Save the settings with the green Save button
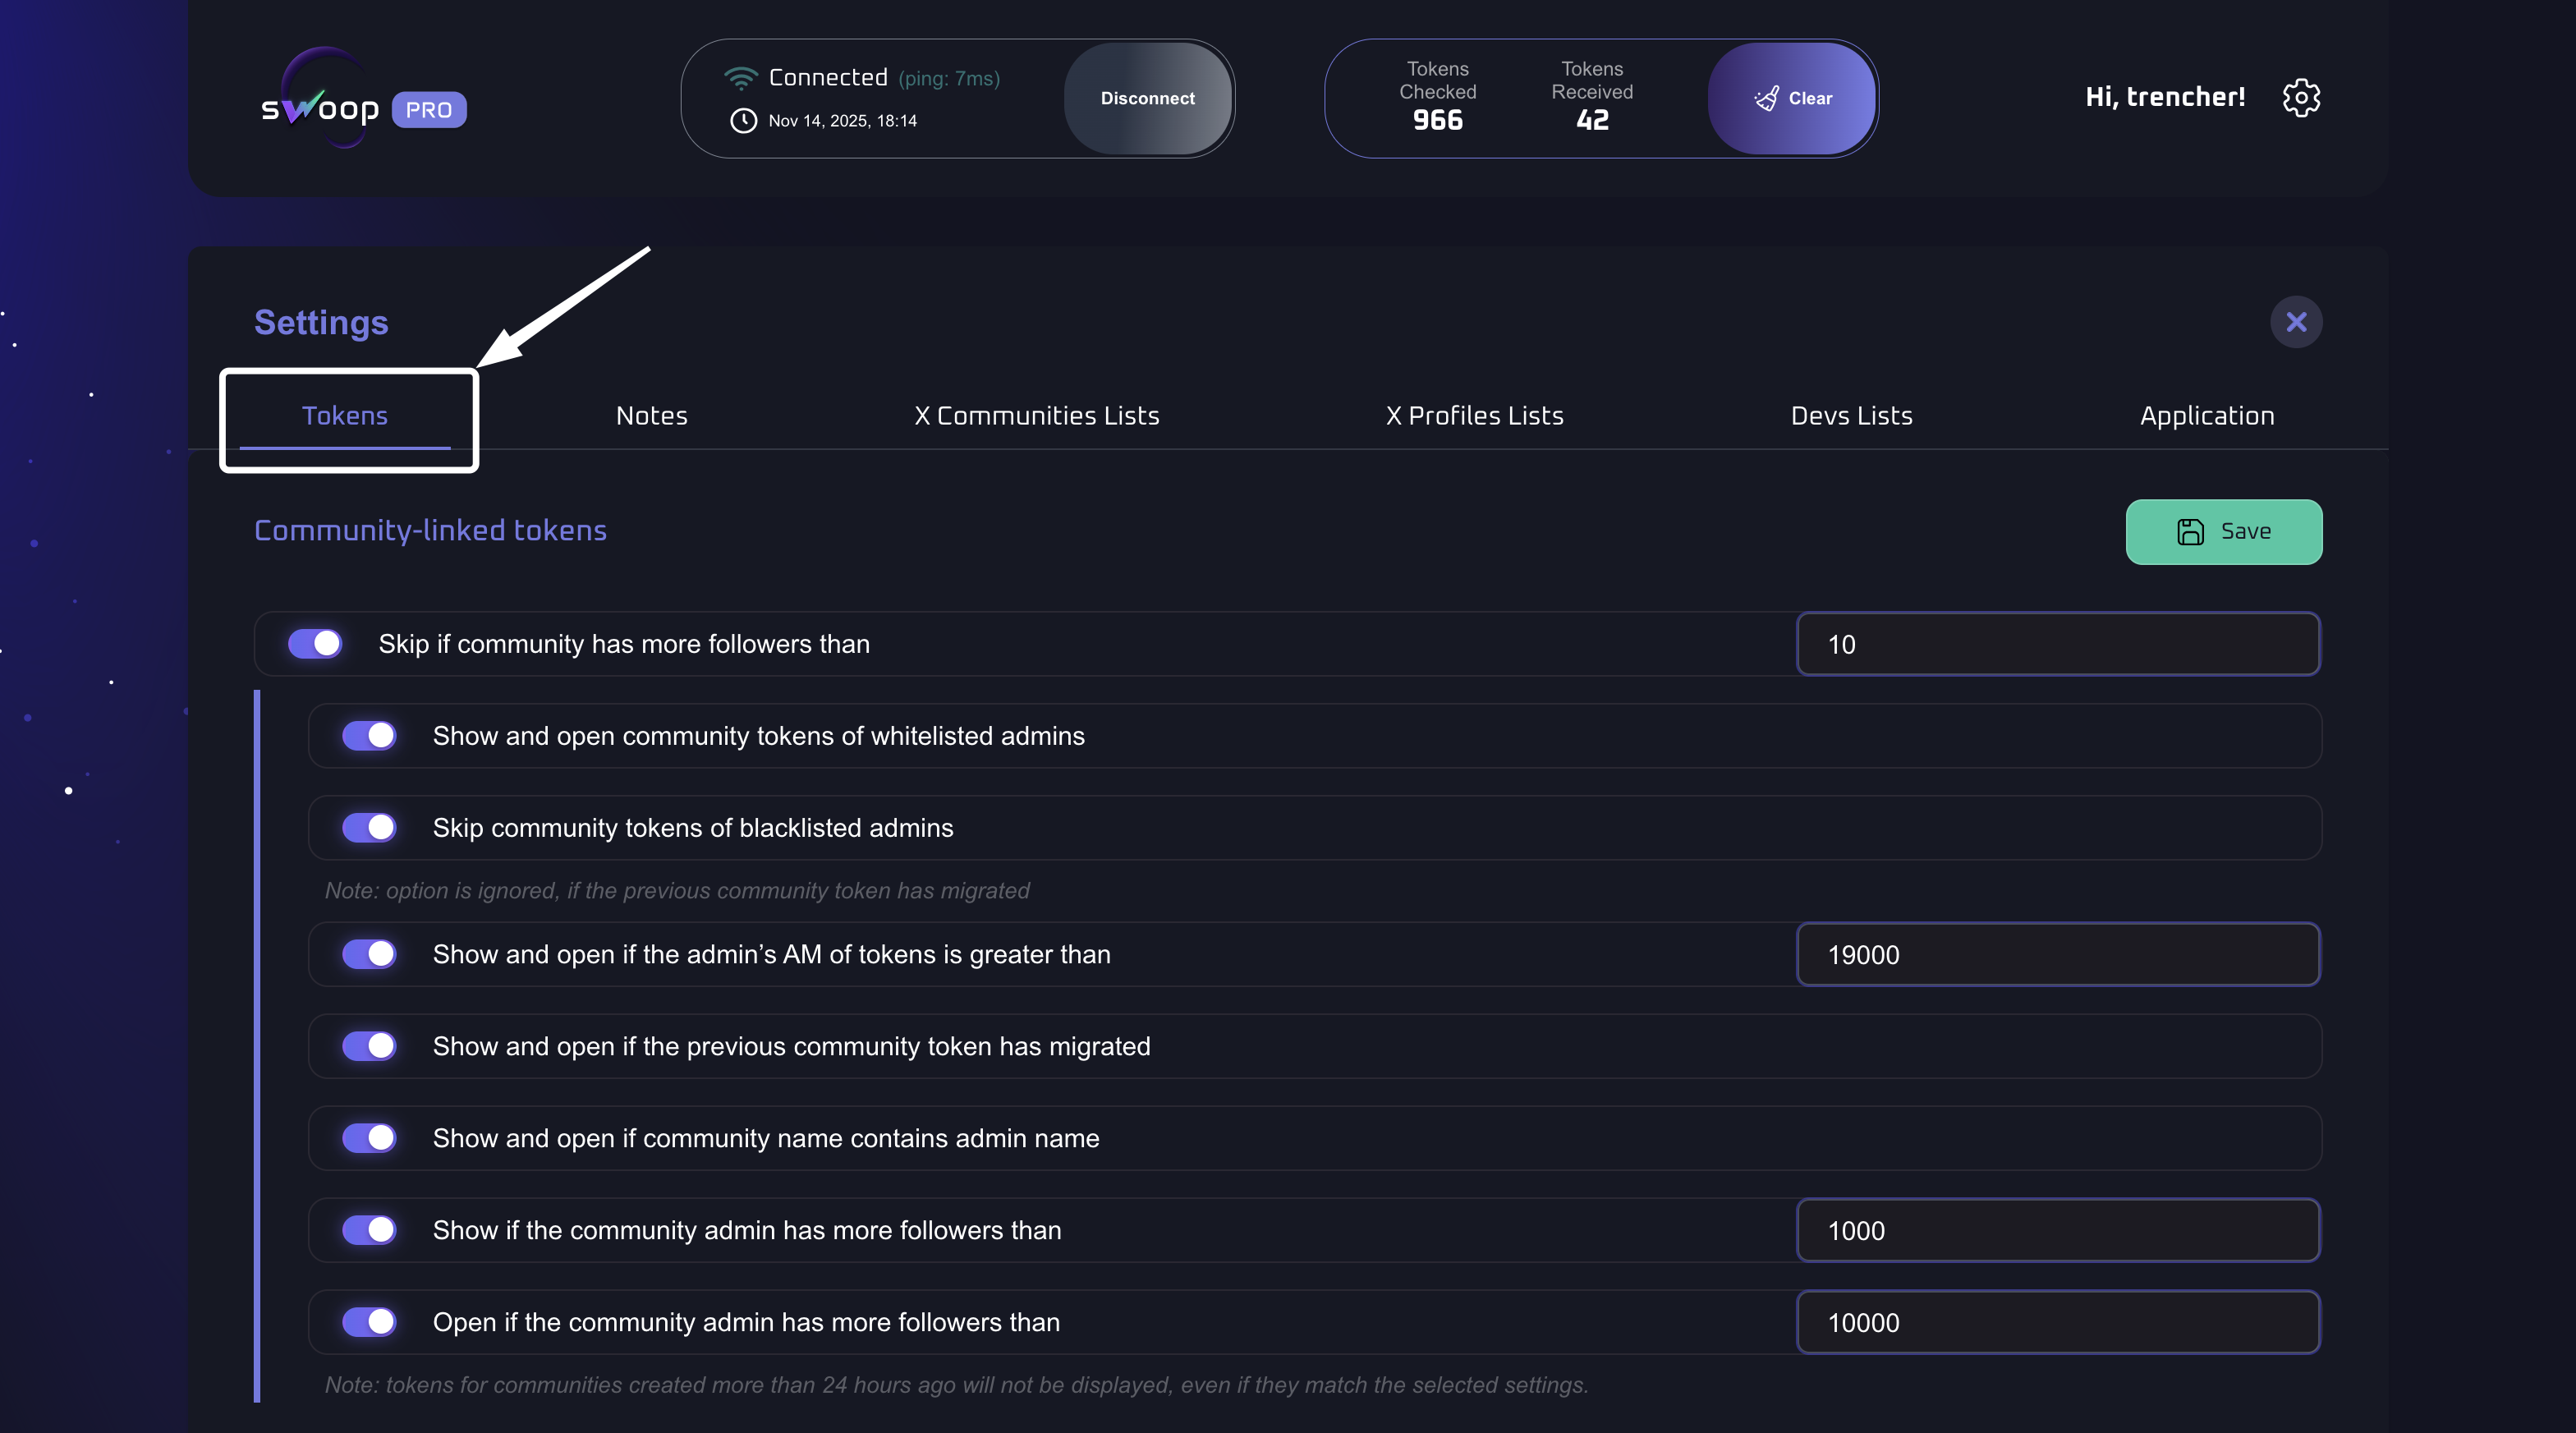 (x=2223, y=532)
